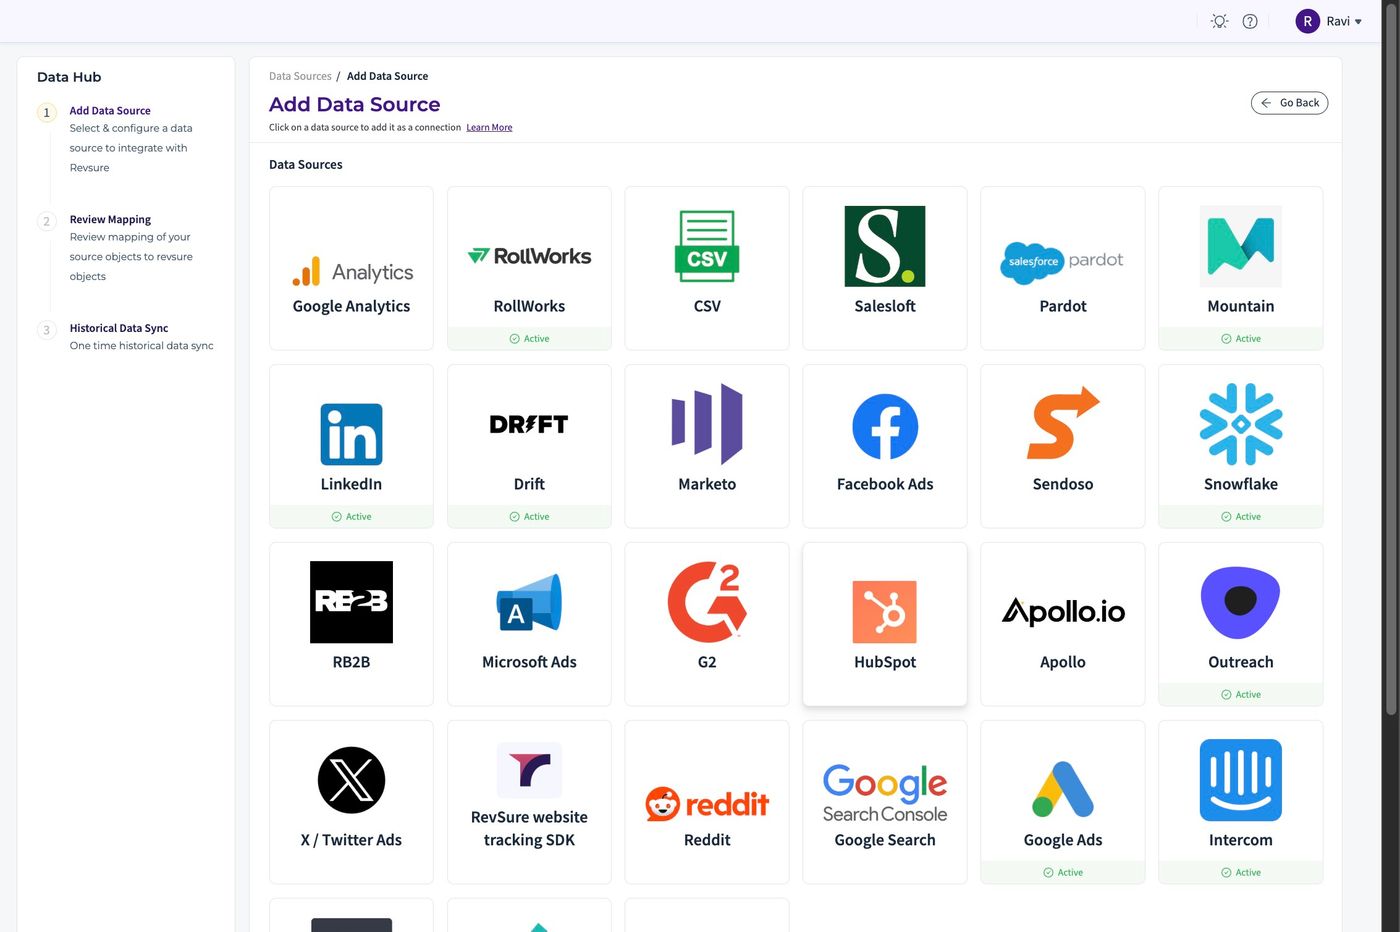Click the Active status under LinkedIn
Screen dimensions: 1400x932
pyautogui.click(x=351, y=517)
